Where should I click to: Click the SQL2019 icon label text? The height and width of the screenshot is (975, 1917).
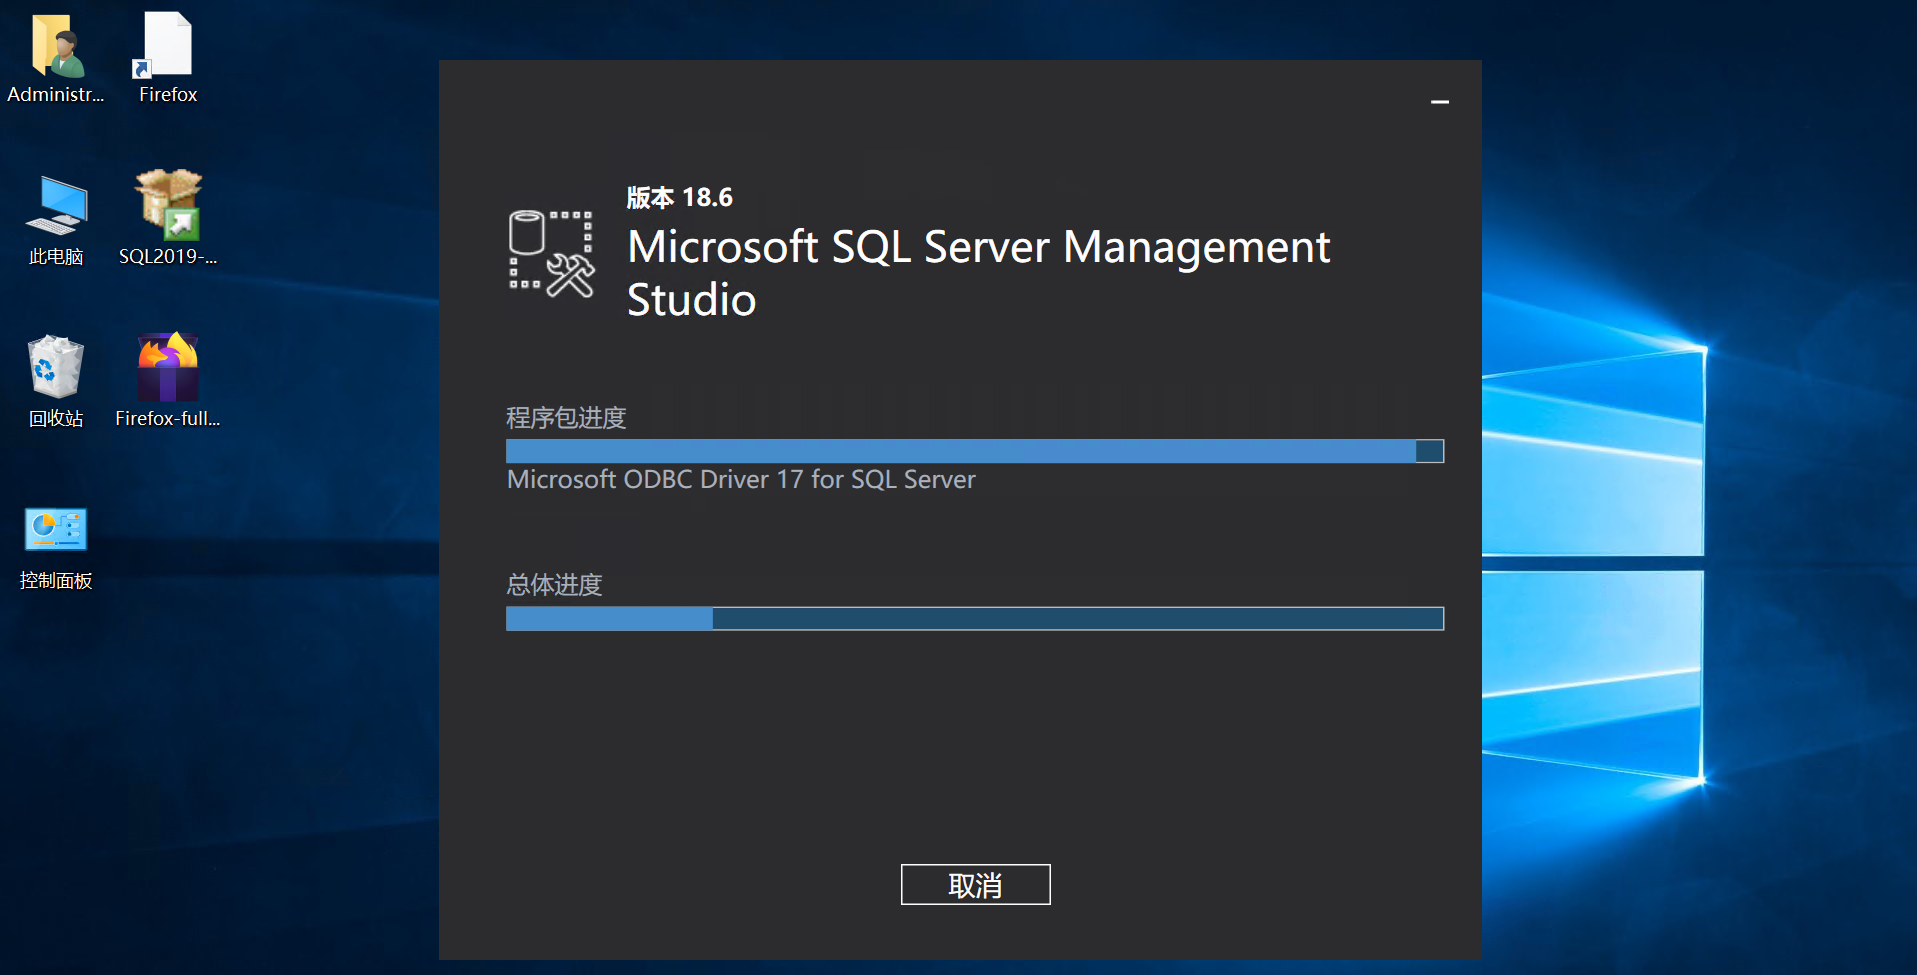(168, 257)
